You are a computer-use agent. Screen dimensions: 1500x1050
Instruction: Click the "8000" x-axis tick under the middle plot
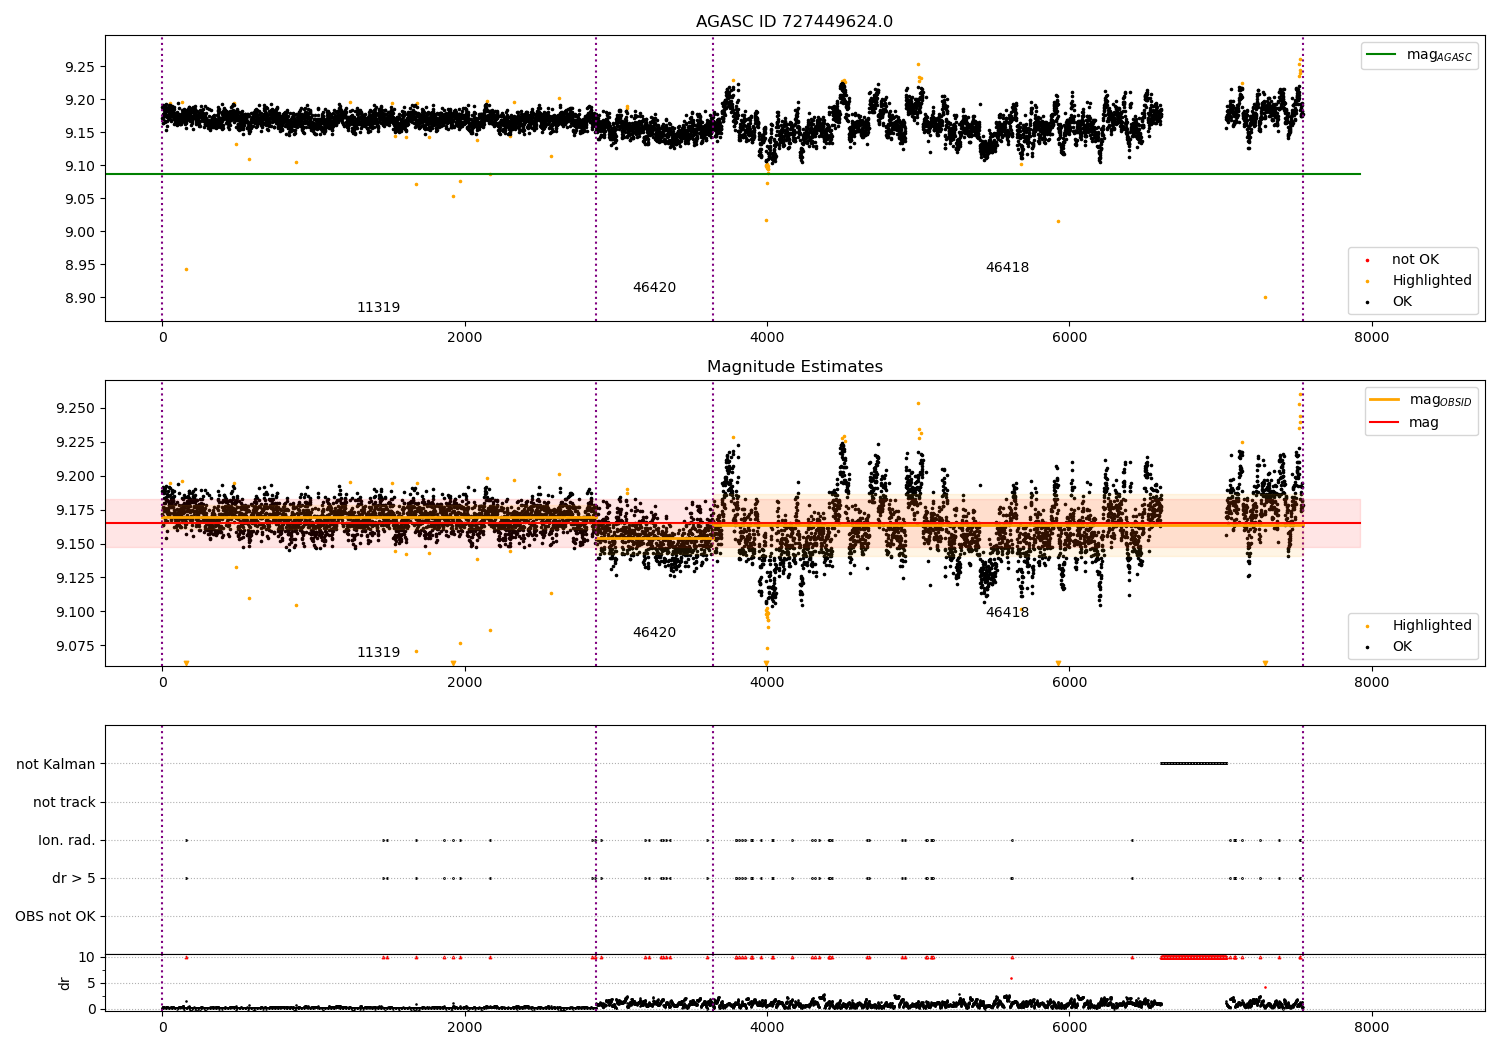click(1372, 682)
